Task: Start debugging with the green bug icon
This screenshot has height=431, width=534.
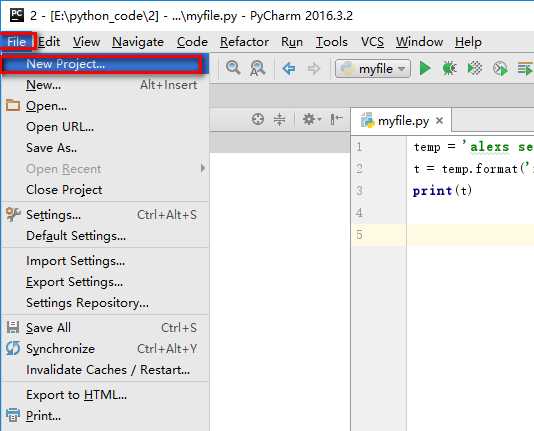Action: [449, 68]
